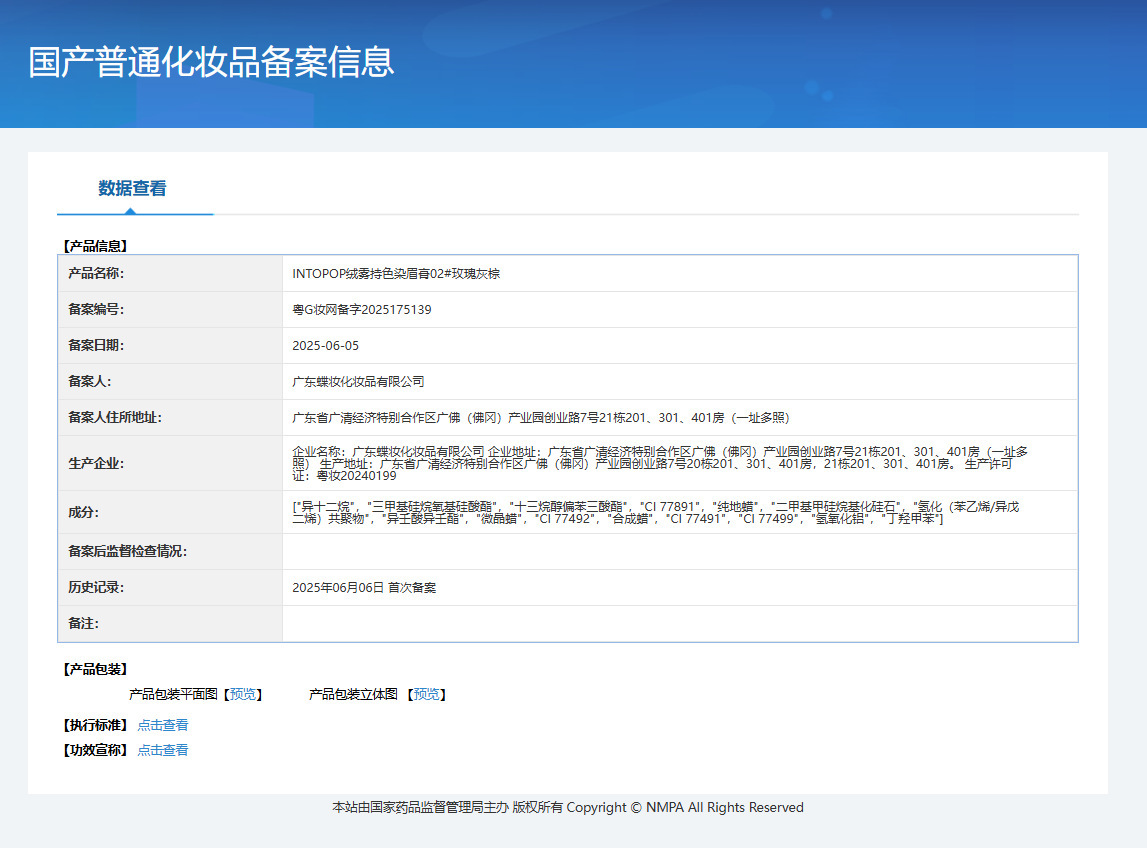Click the filing number 粤G妆网备字2025175139
This screenshot has width=1147, height=848.
[361, 309]
